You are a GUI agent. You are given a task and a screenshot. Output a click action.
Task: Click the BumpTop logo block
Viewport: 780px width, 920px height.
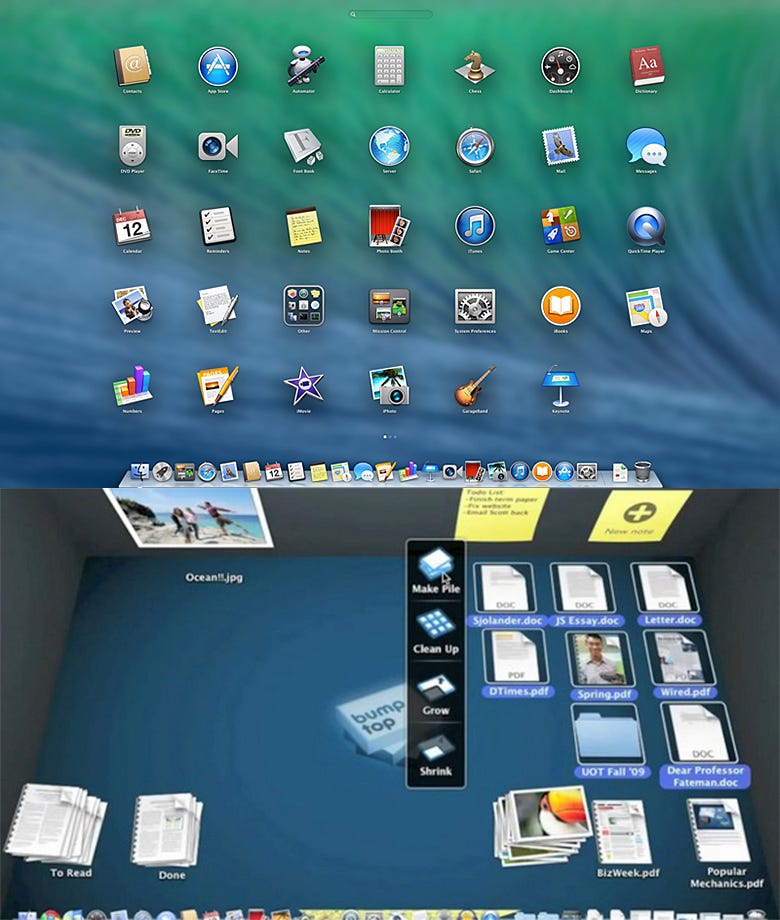point(374,723)
